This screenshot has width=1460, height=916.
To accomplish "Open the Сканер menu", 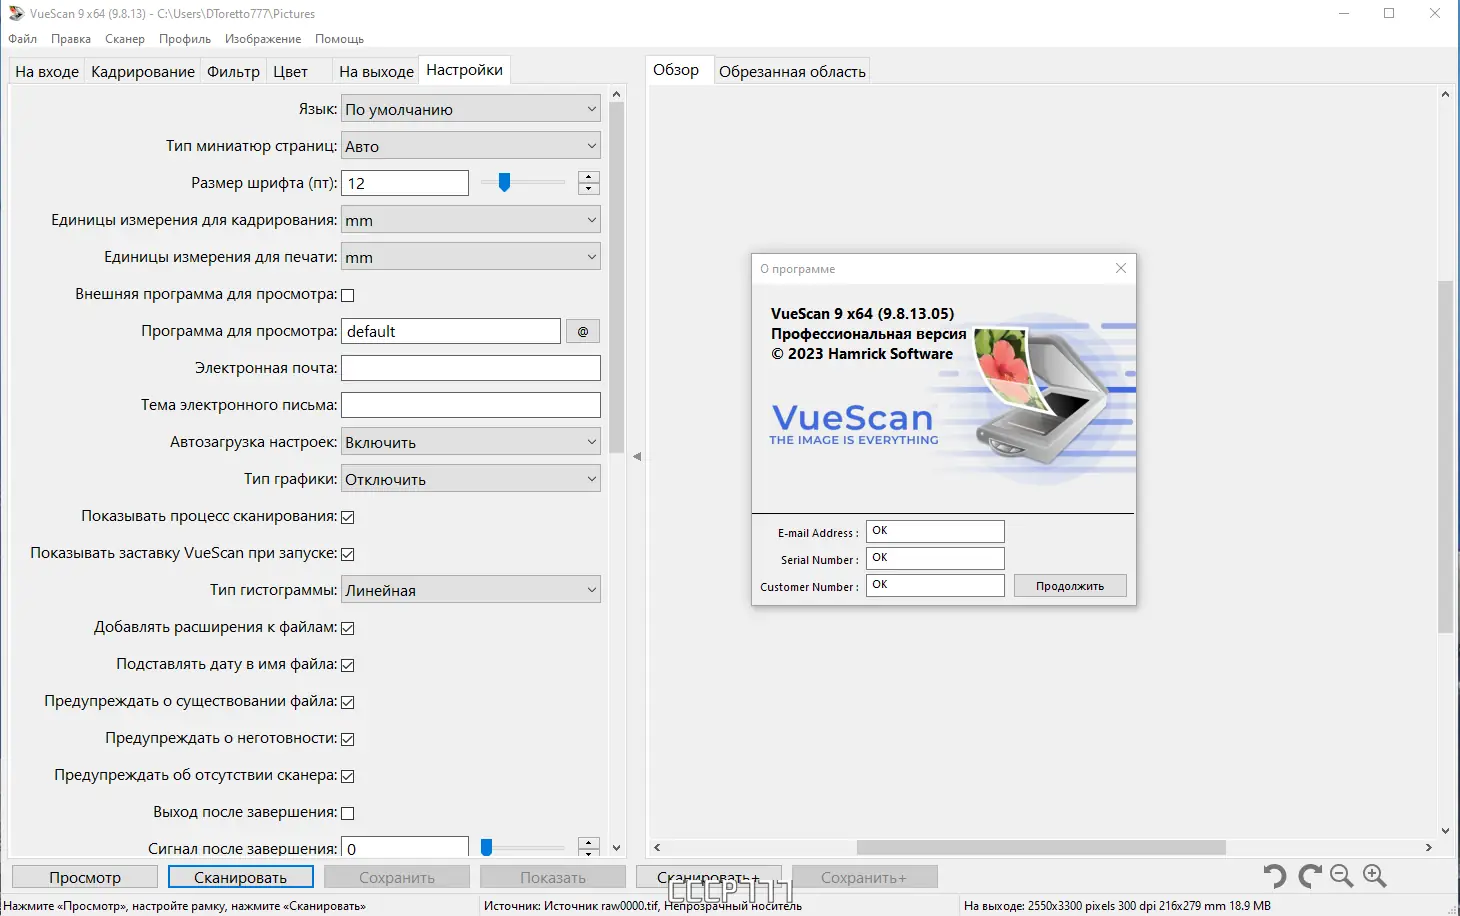I will click(x=124, y=38).
